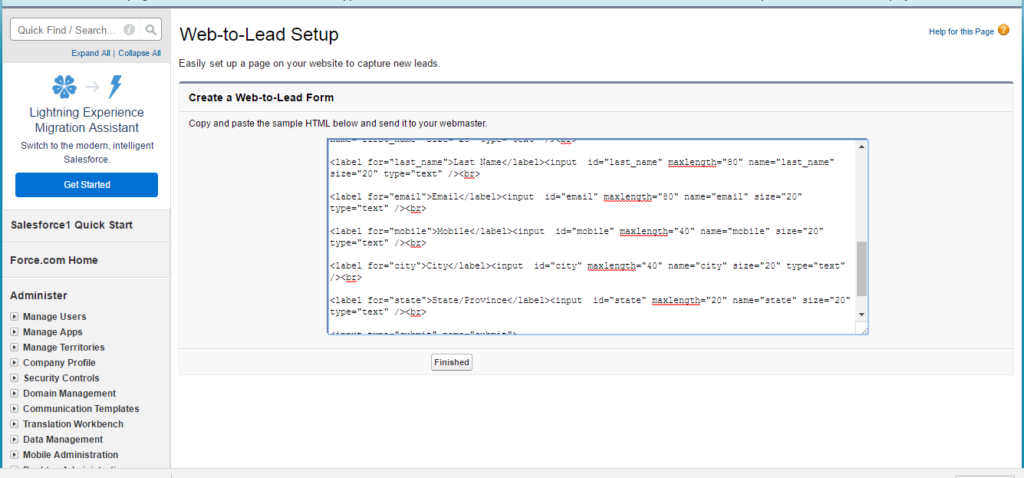This screenshot has height=478, width=1024.
Task: Click the Quick Find info icon
Action: pyautogui.click(x=129, y=29)
